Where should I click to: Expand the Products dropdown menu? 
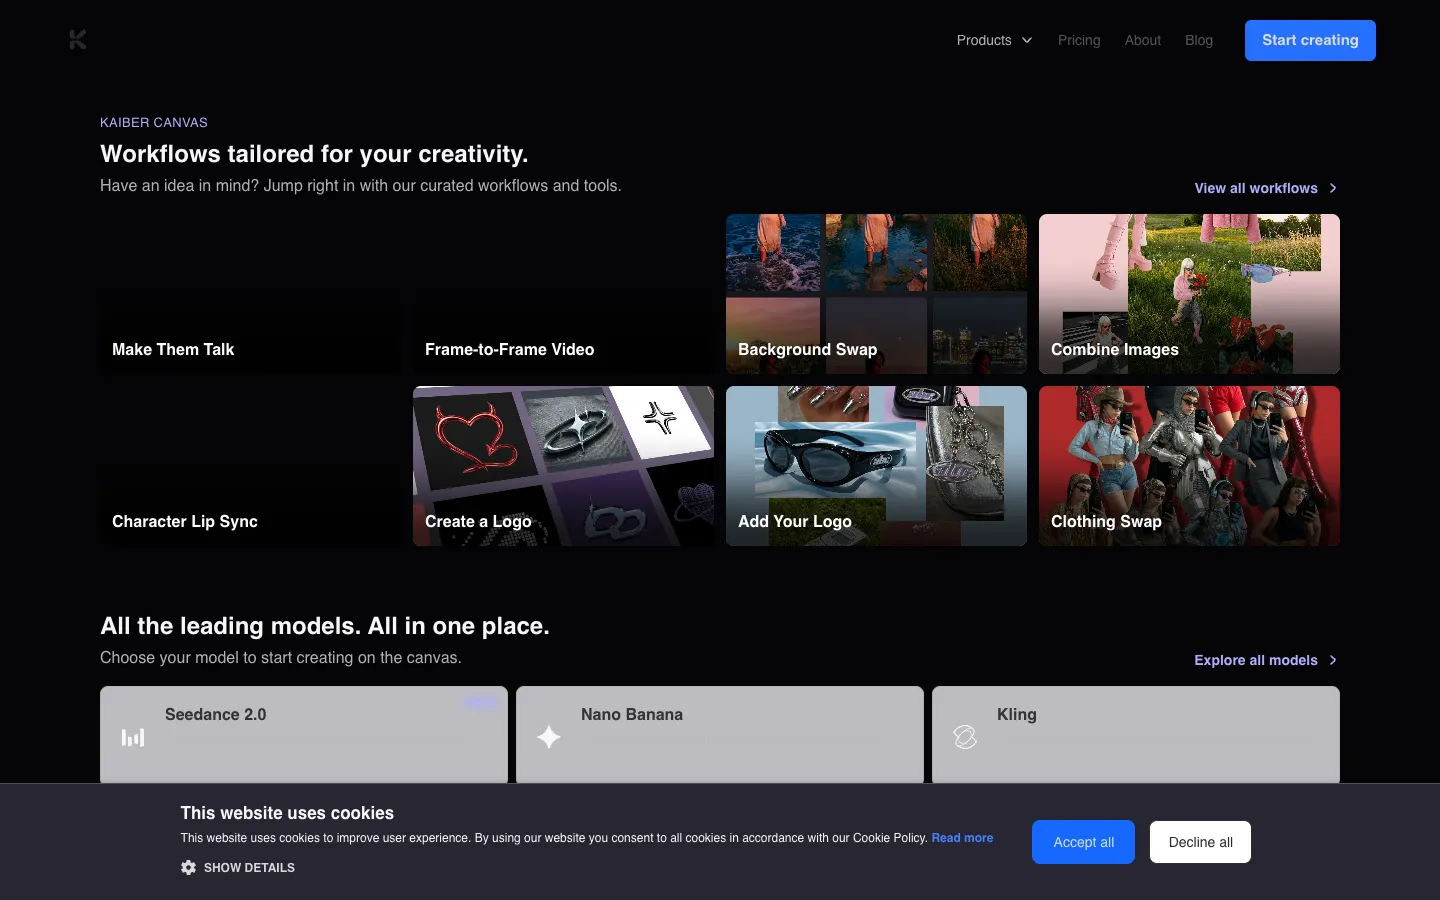(994, 40)
